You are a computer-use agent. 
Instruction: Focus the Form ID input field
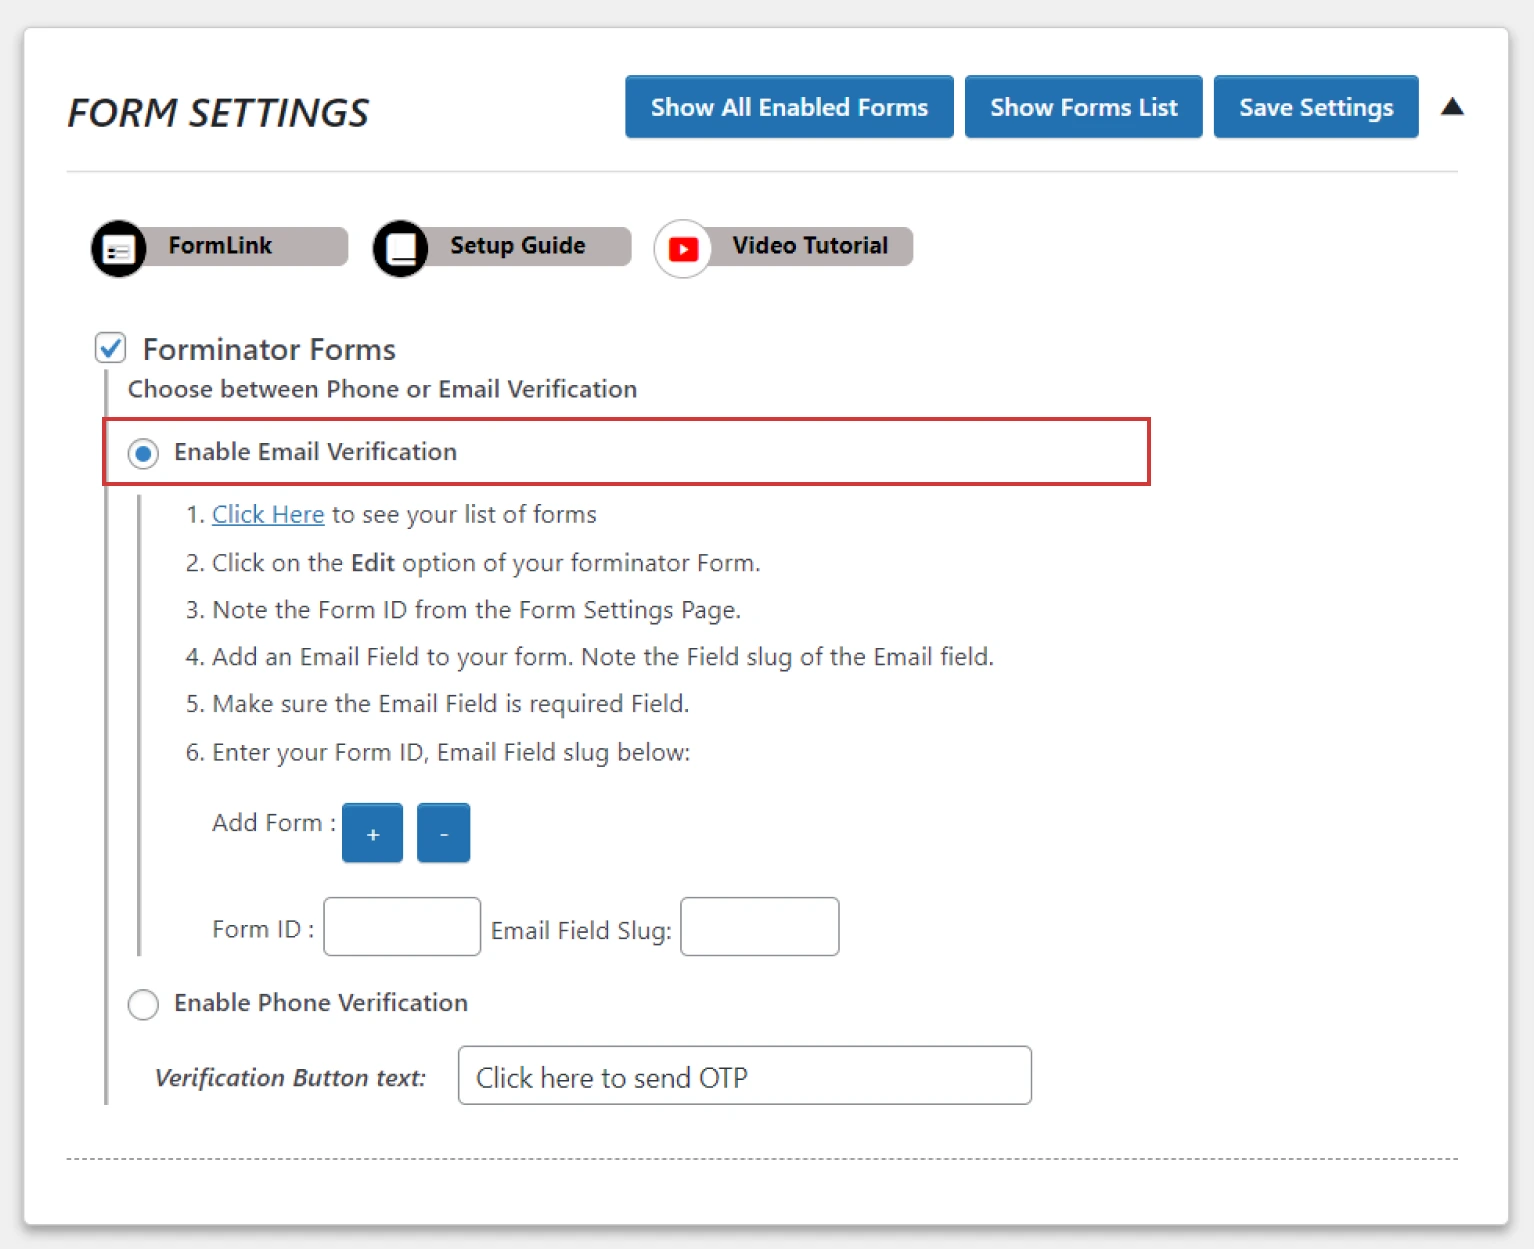pos(402,927)
